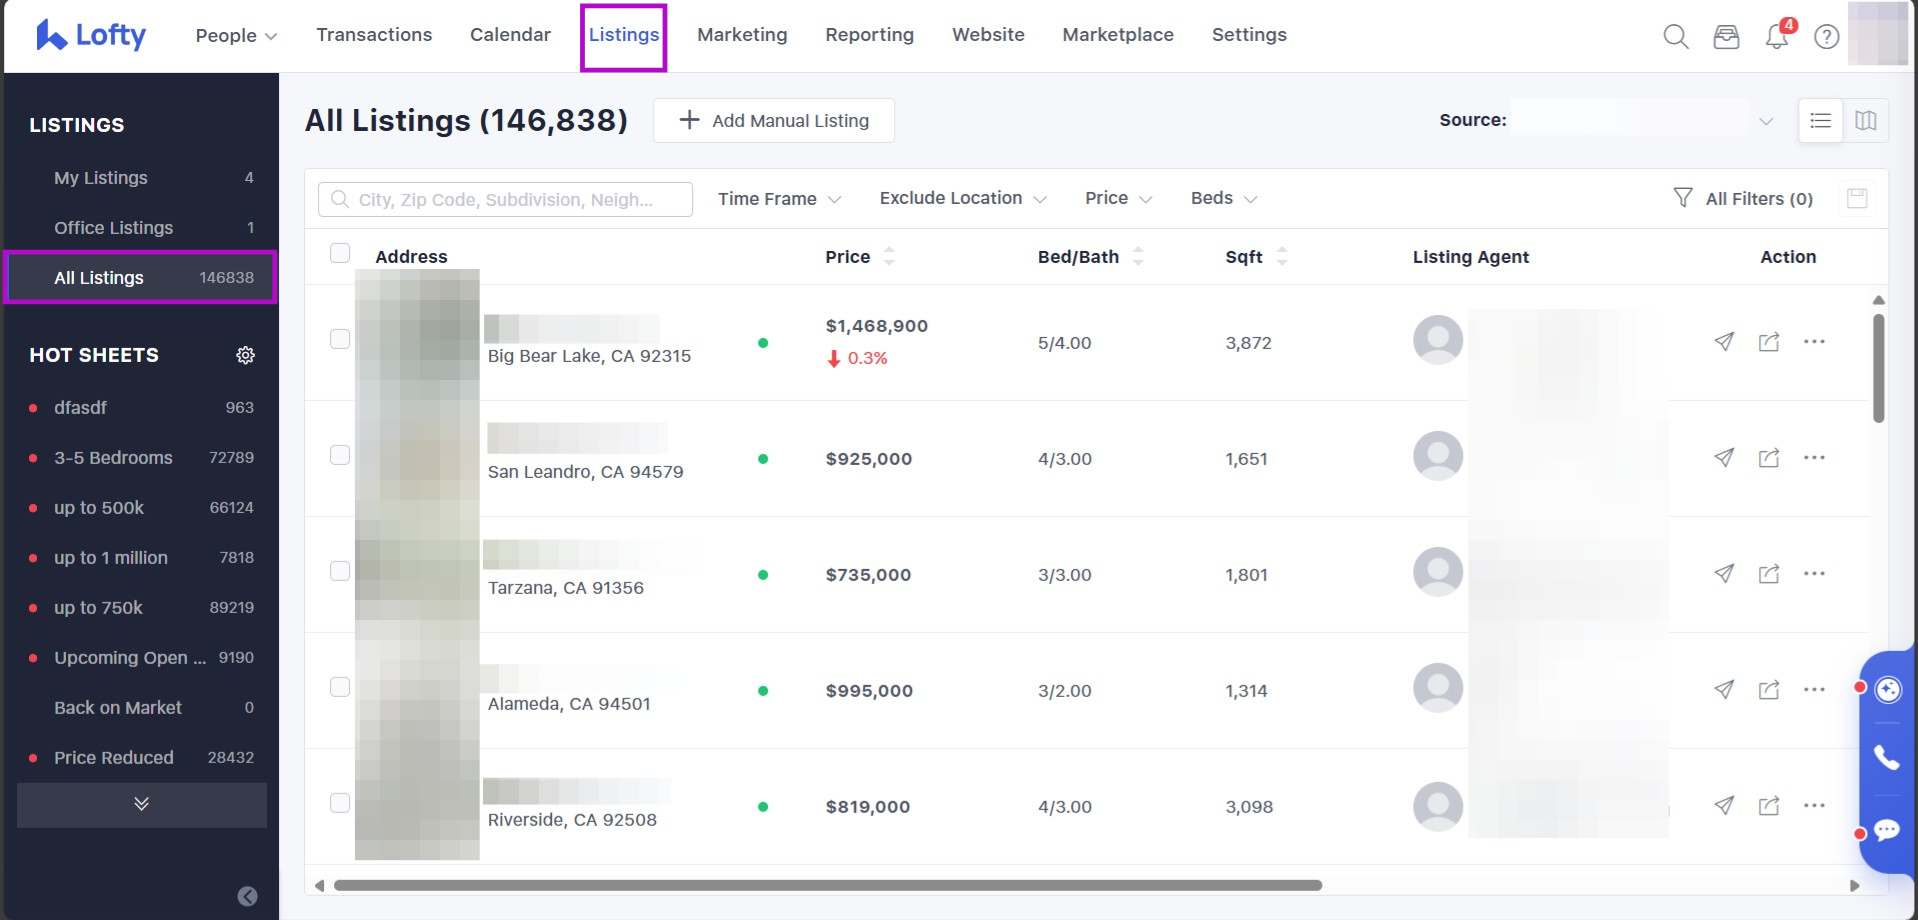Click the city or zip search field
The width and height of the screenshot is (1918, 920).
(505, 200)
